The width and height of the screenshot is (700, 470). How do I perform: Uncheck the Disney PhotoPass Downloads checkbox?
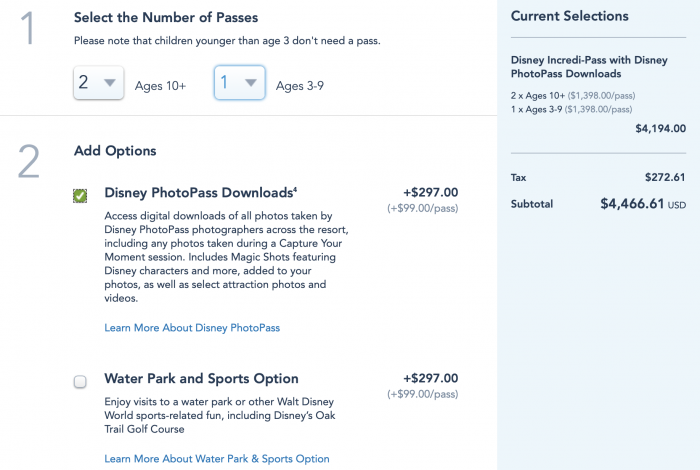(x=80, y=195)
